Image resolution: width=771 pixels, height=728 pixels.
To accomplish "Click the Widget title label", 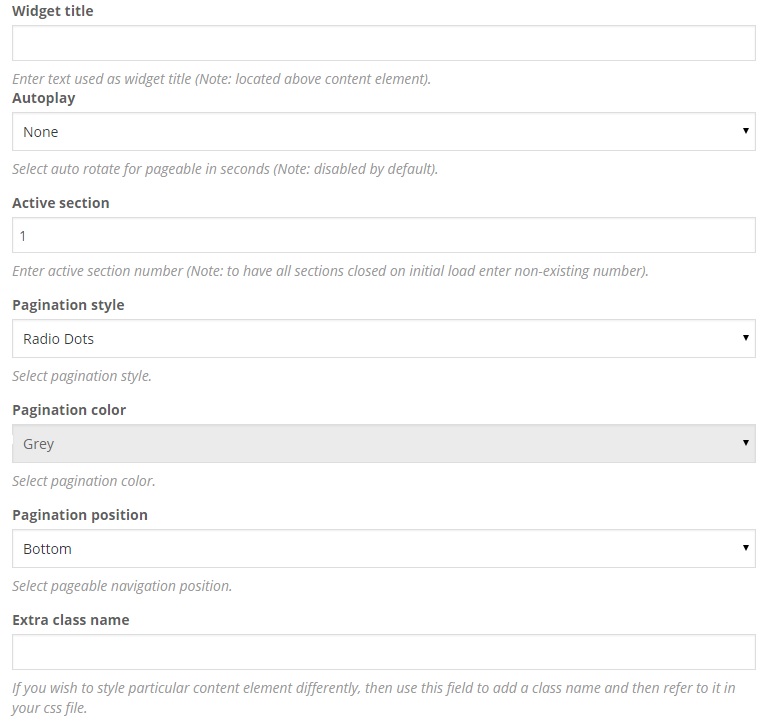I will pos(52,11).
